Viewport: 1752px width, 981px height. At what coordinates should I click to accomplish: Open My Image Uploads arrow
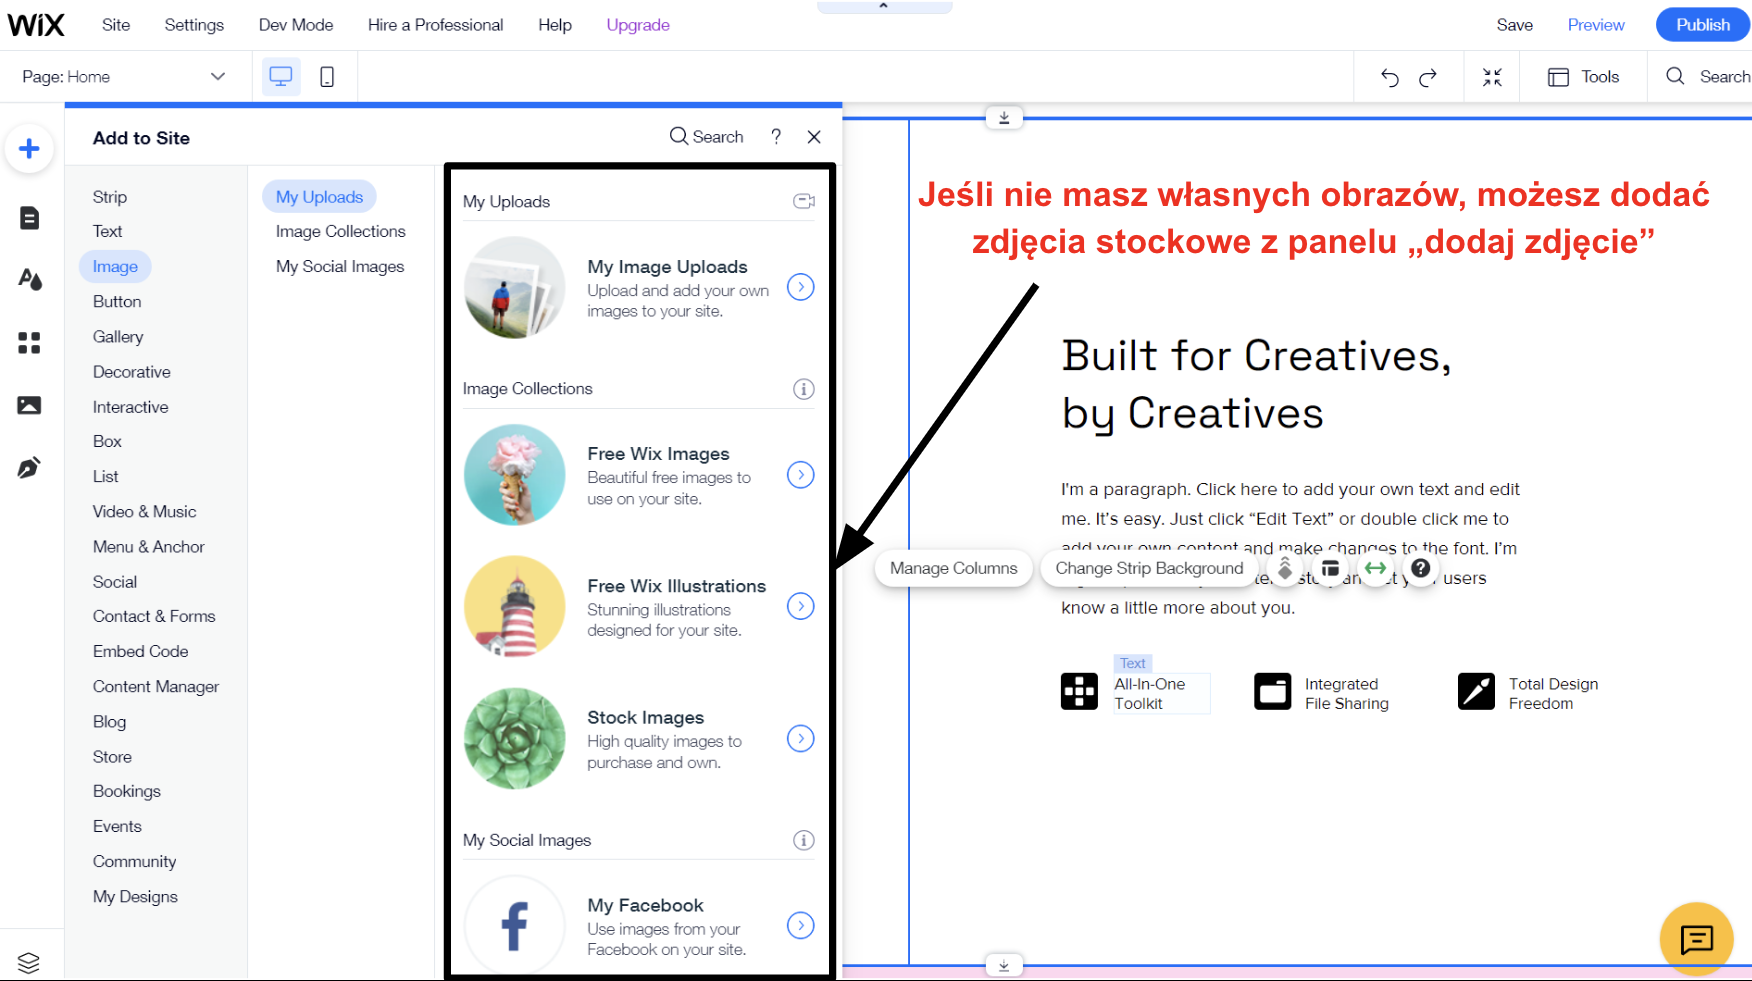click(x=801, y=287)
